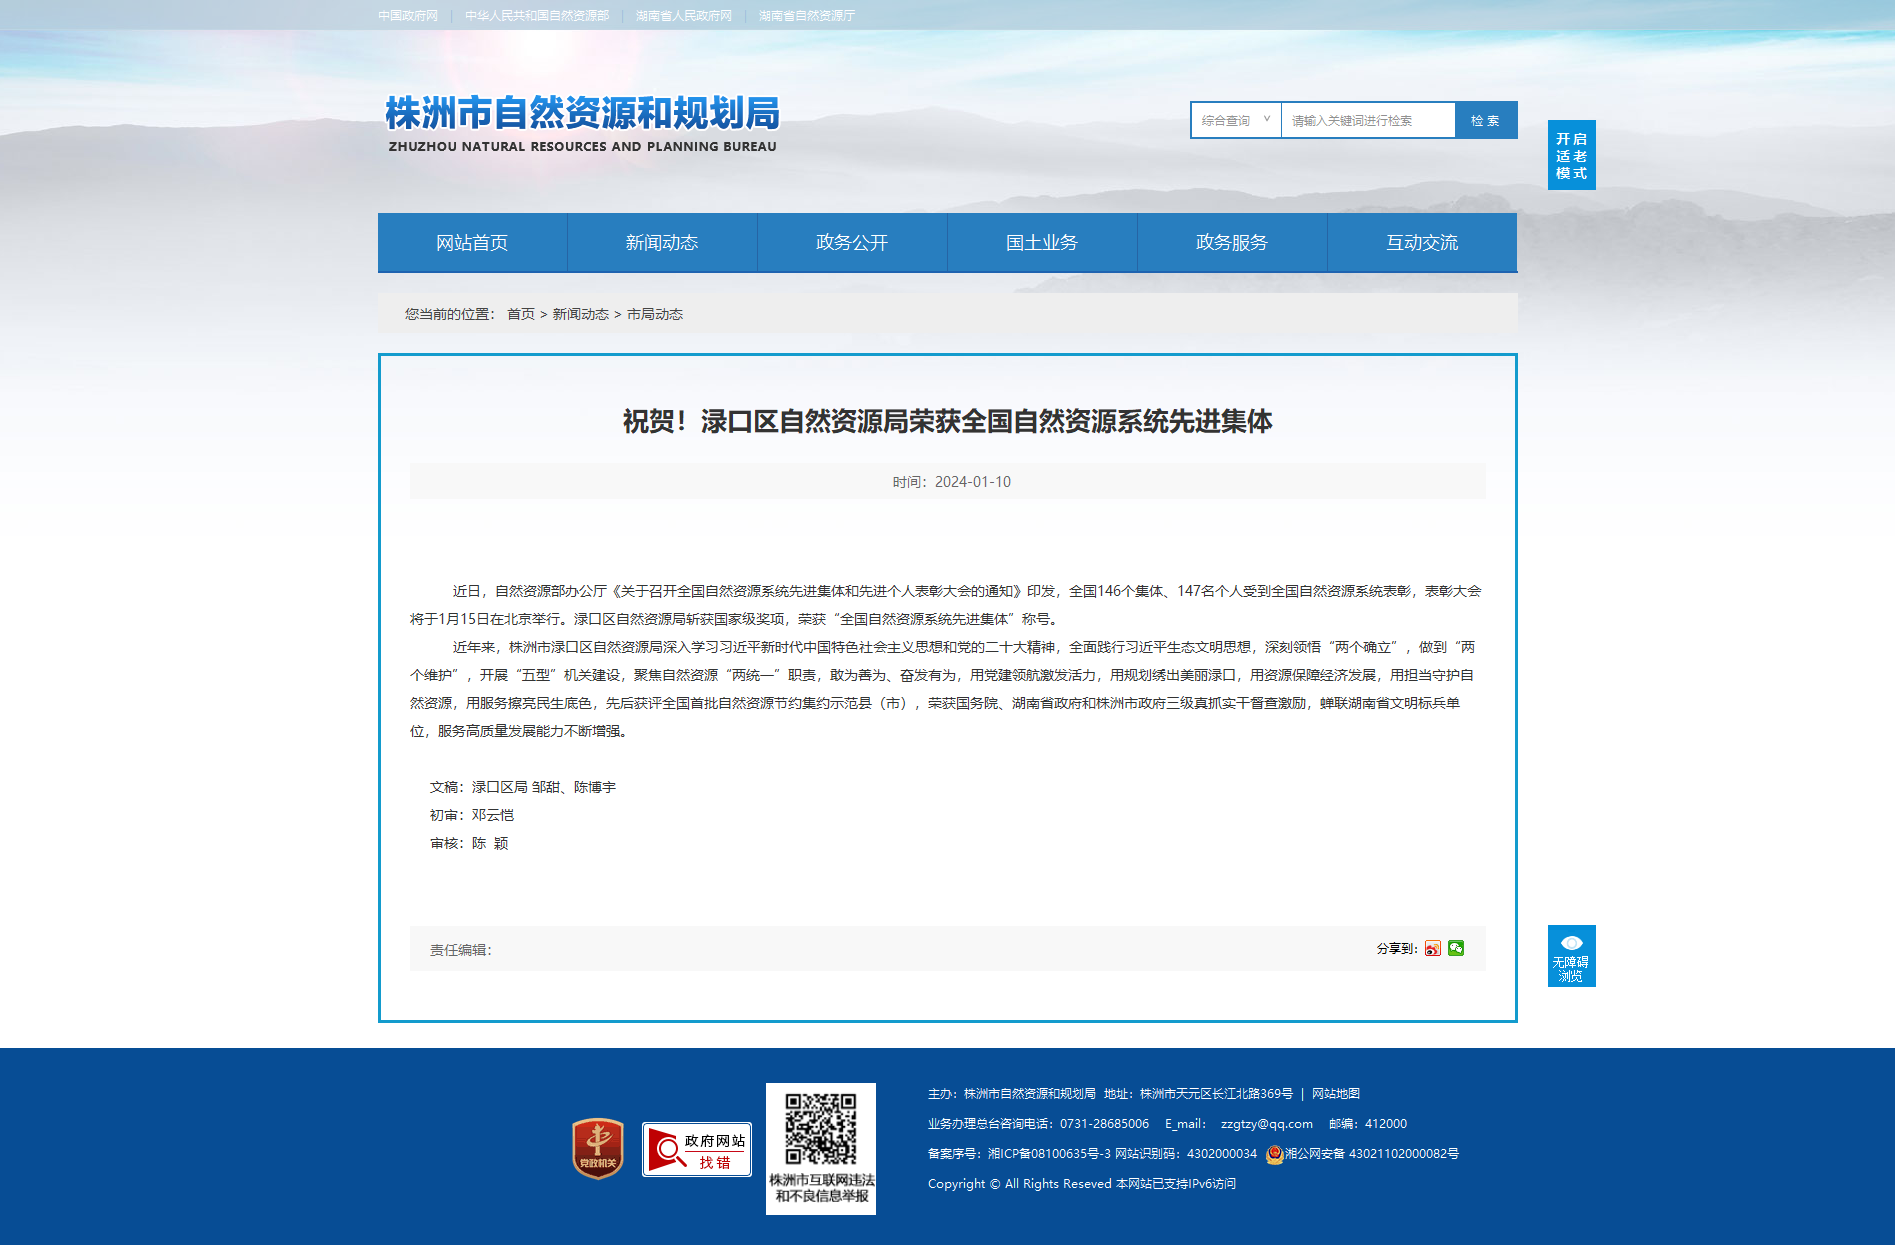Toggle the 开启适老模式 elderly-friendly mode
Screen dimensions: 1895x1245
pyautogui.click(x=1571, y=155)
